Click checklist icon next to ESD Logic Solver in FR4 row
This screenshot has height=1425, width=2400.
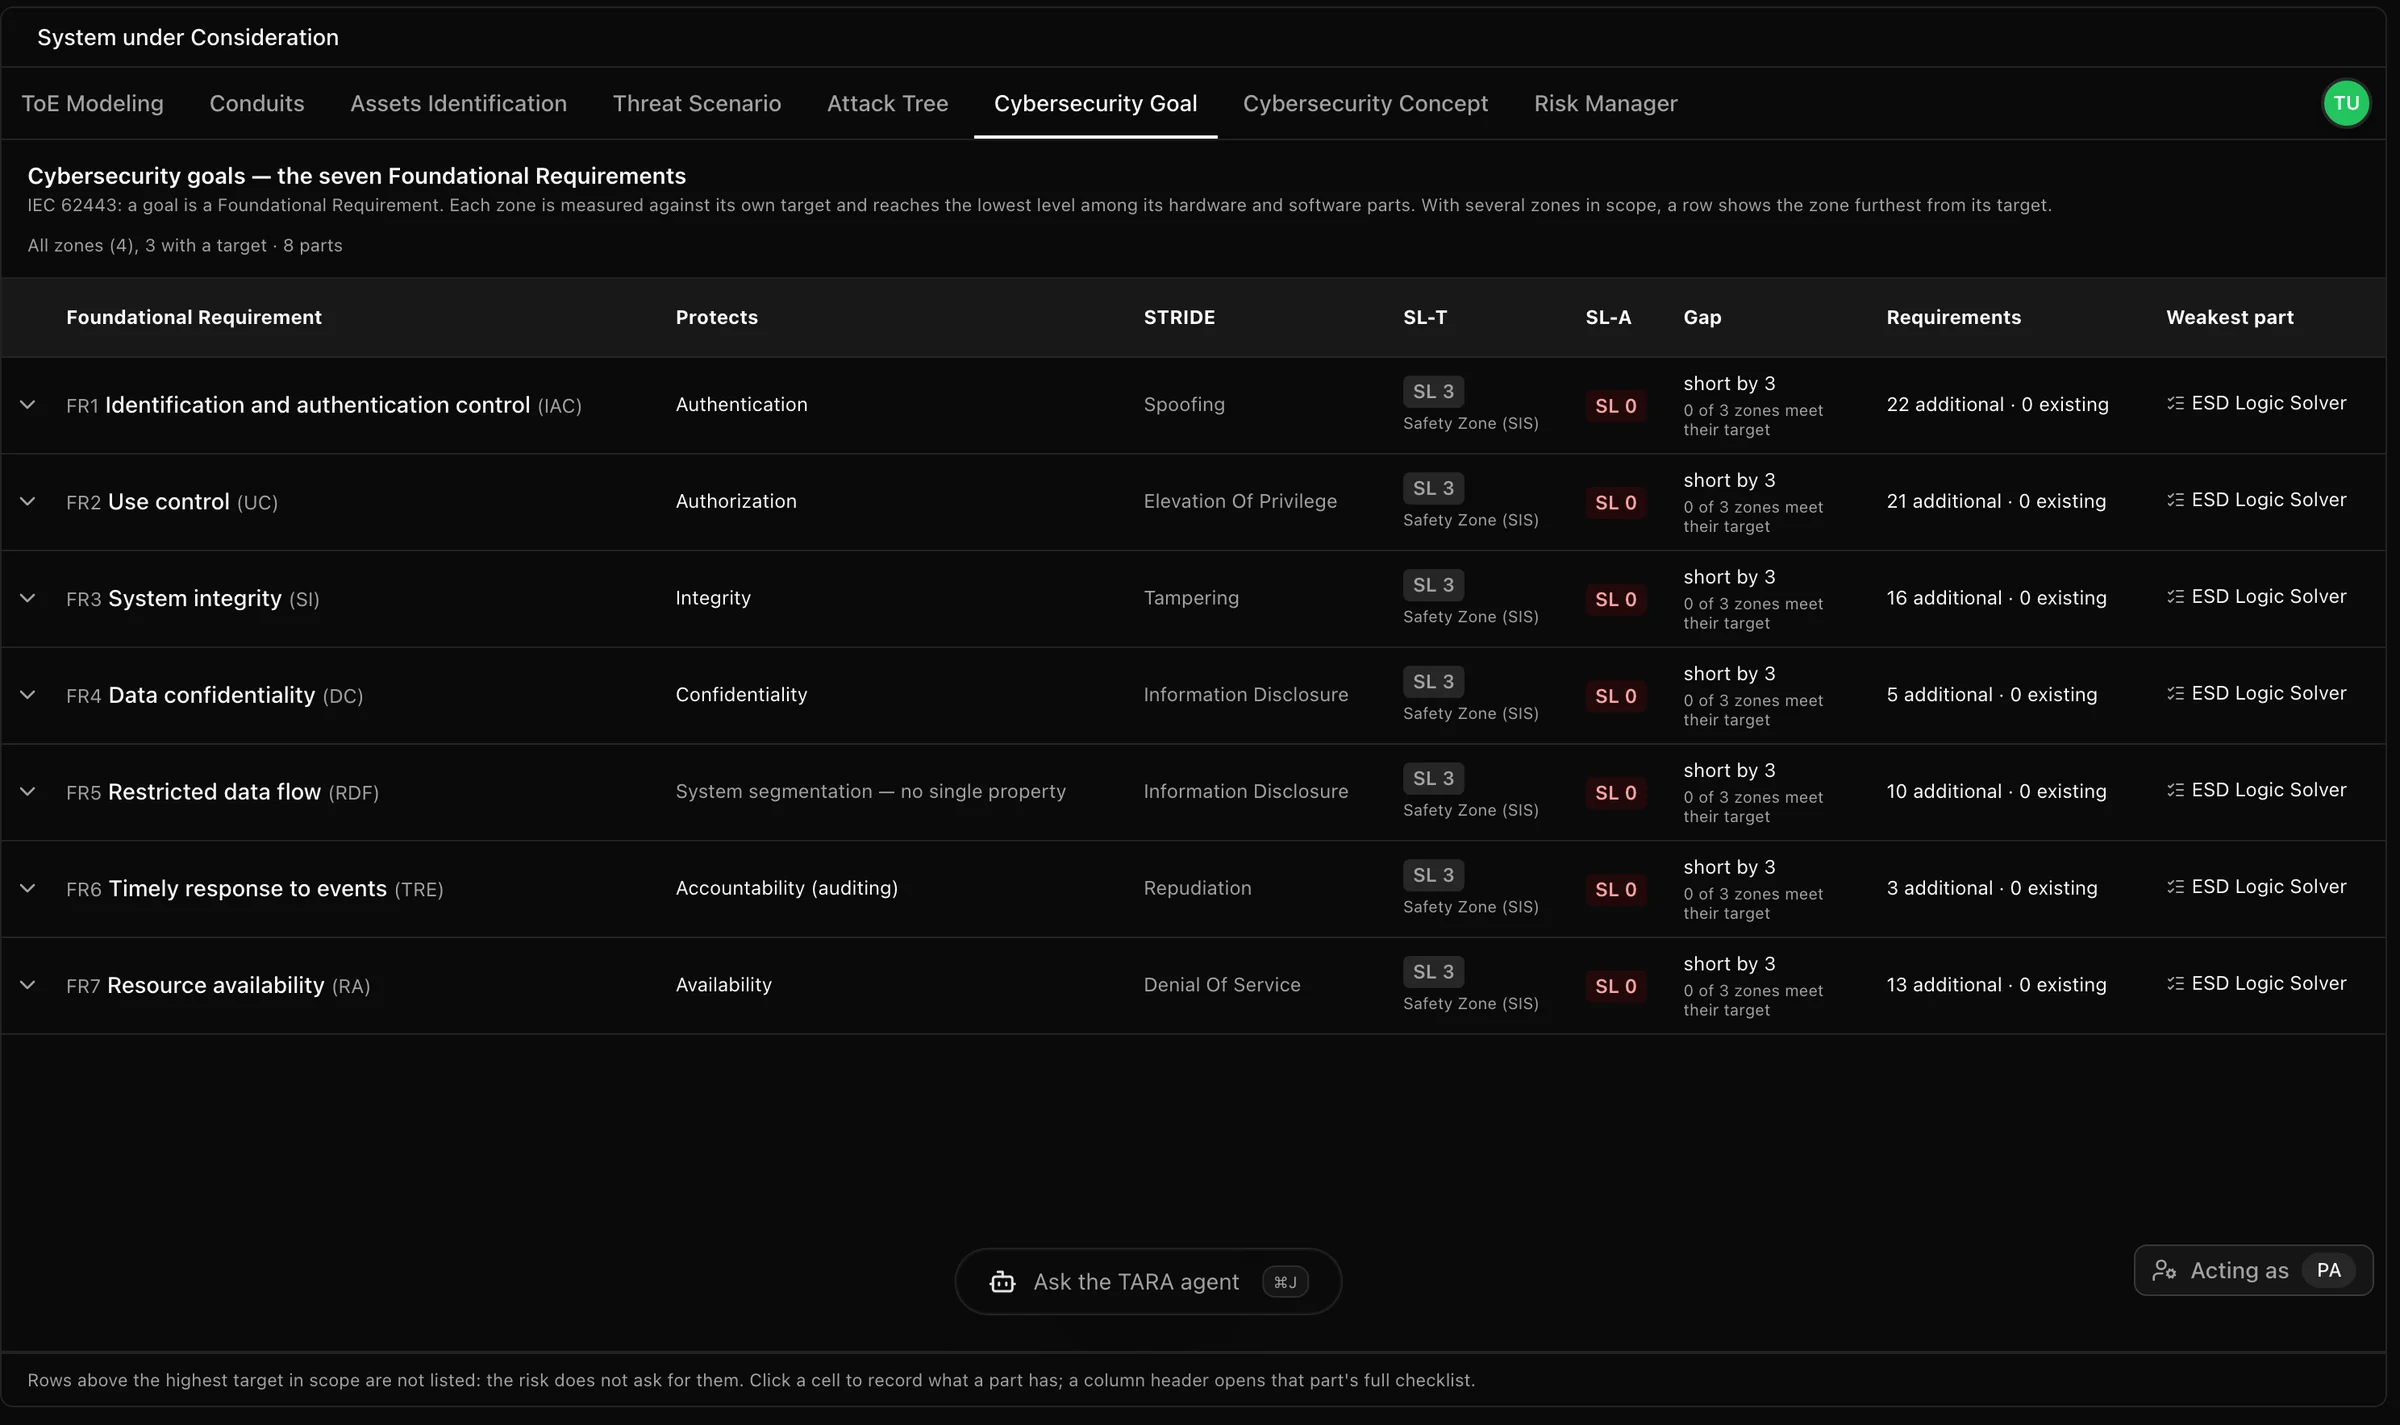[x=2175, y=693]
